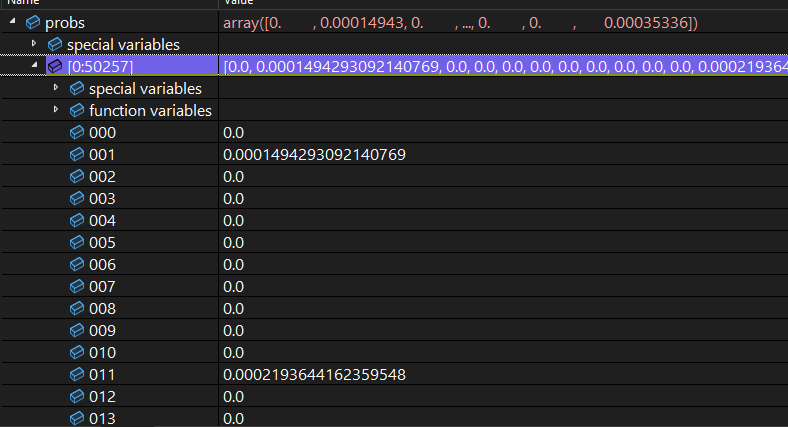Click the 0.0 value of element 012
The height and width of the screenshot is (427, 788).
coord(234,396)
